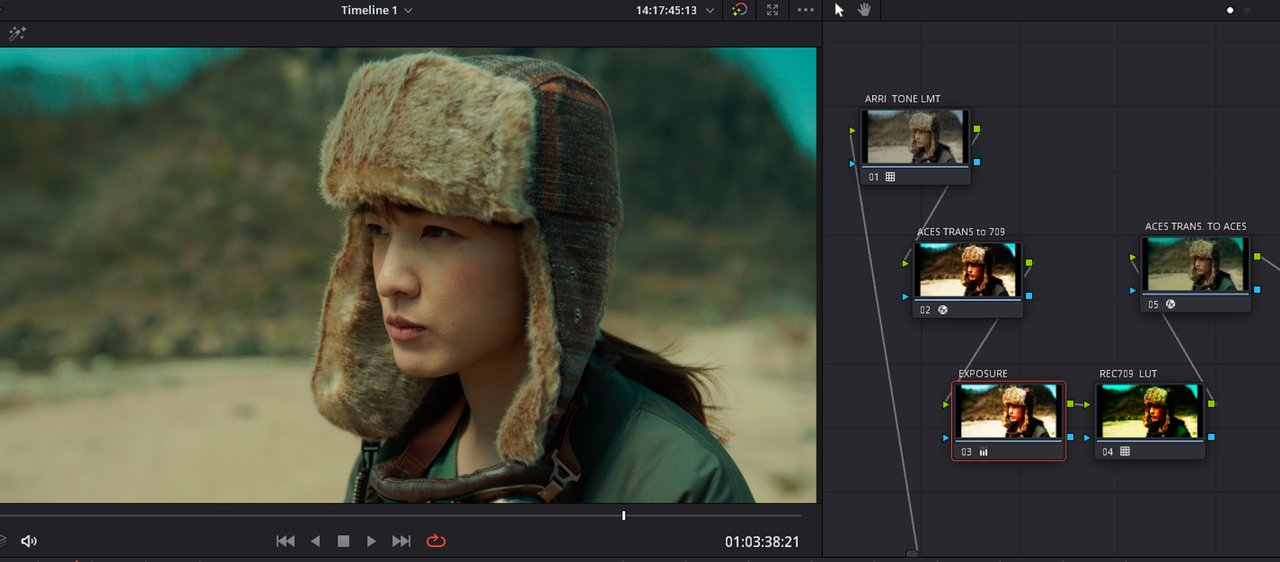Click the FX badge on node 05
Screen dimensions: 1280x562
point(1170,304)
